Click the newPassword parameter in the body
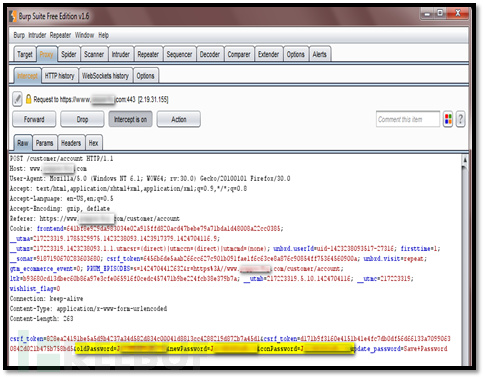Screen dimensions: 485x379 tap(213, 349)
